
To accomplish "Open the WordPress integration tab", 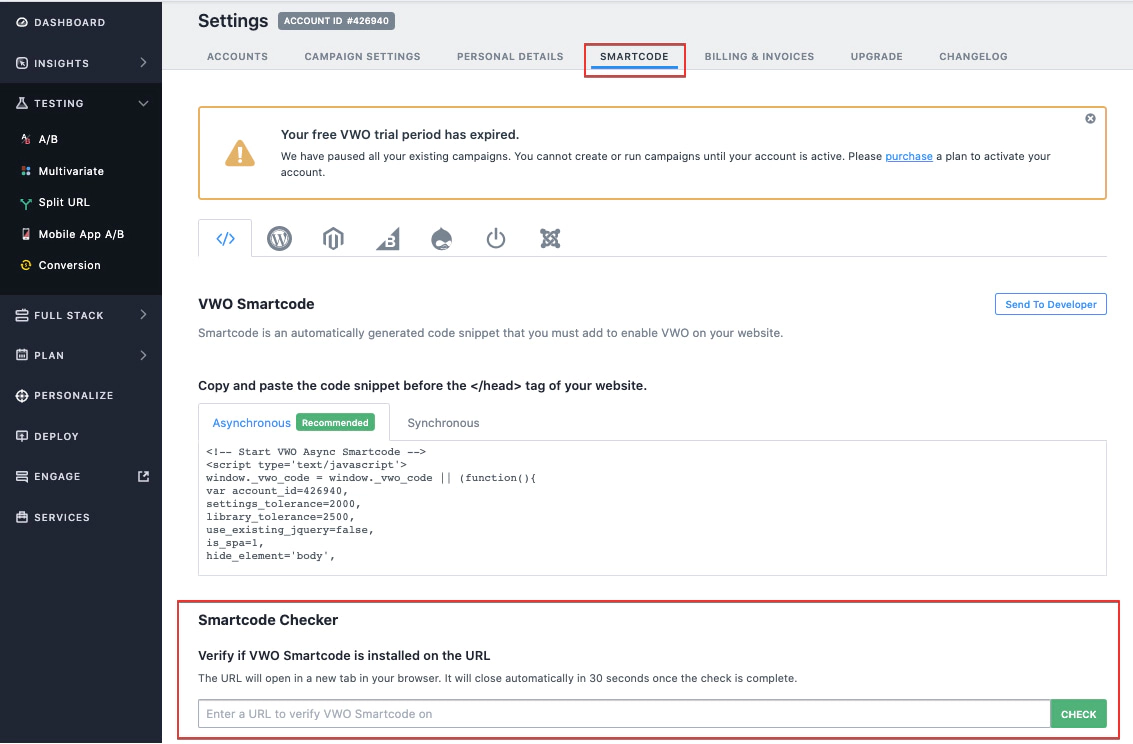I will [279, 238].
